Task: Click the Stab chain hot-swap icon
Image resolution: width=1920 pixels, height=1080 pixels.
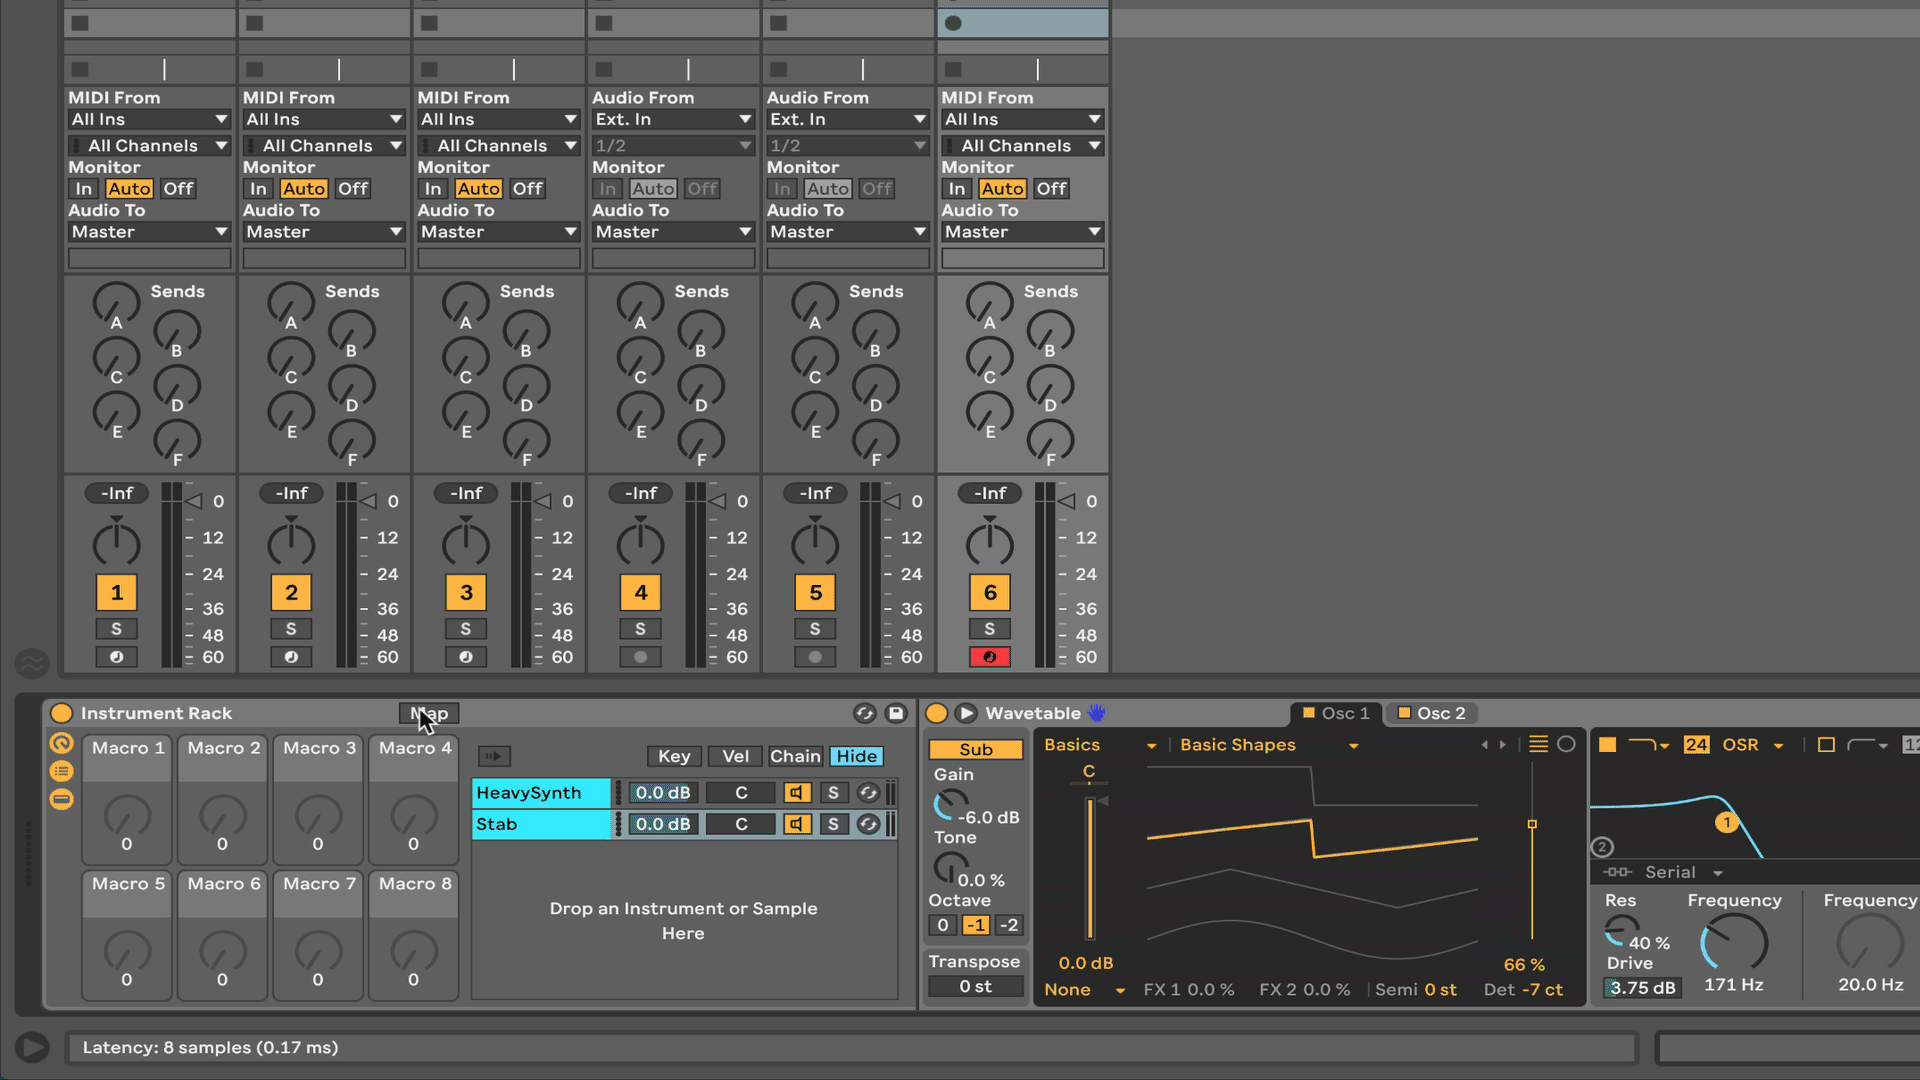Action: [868, 824]
